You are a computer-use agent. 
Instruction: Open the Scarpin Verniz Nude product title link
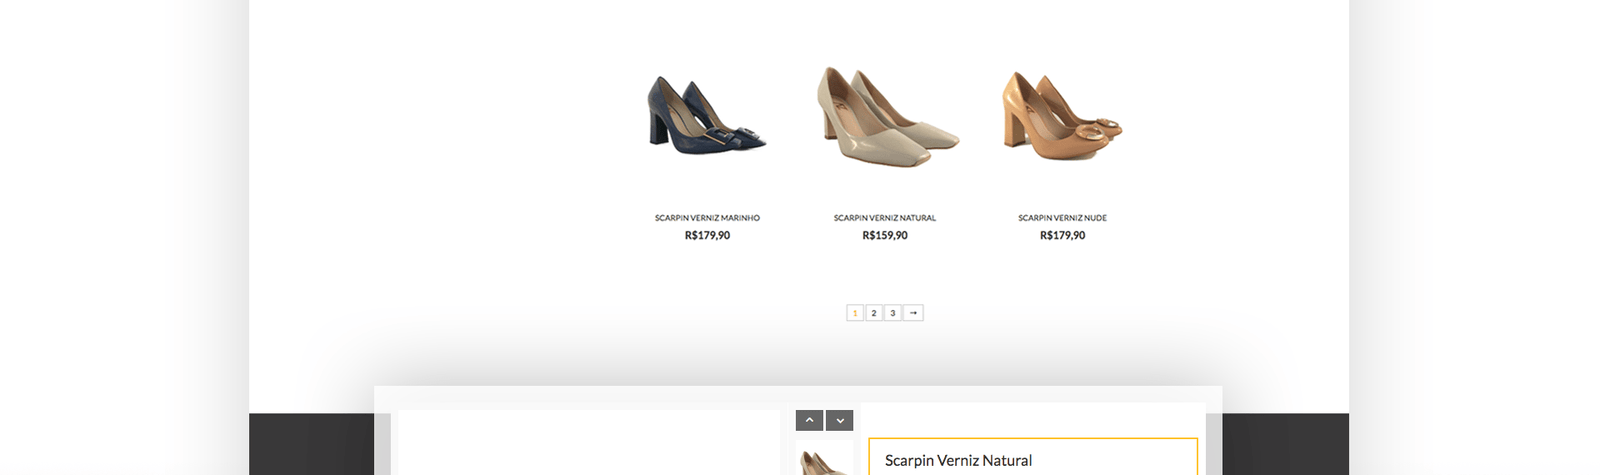point(1062,218)
